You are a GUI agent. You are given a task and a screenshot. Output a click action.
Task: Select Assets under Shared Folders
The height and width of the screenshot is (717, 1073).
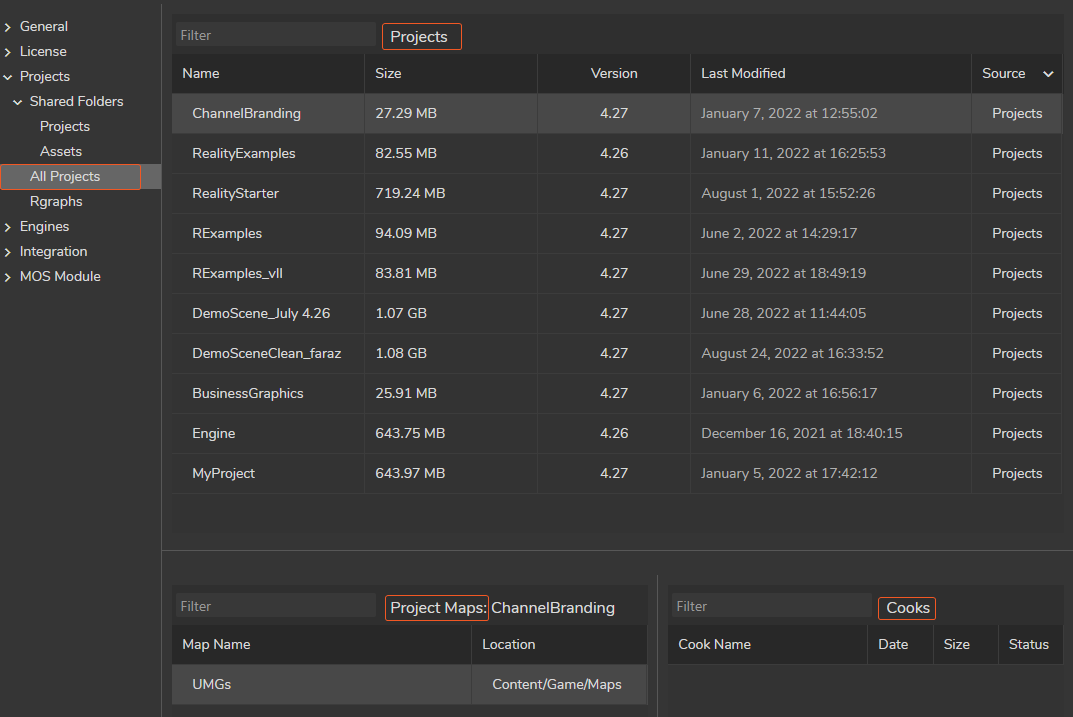pyautogui.click(x=61, y=152)
